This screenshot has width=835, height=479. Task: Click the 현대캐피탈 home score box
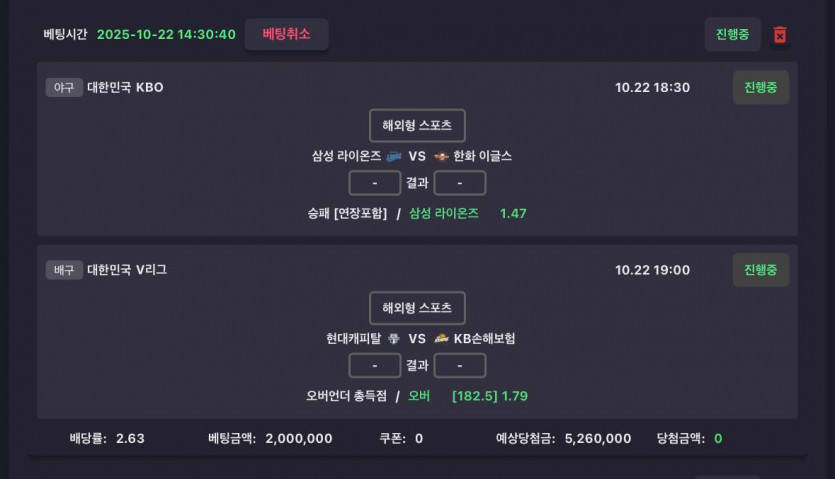(x=374, y=365)
